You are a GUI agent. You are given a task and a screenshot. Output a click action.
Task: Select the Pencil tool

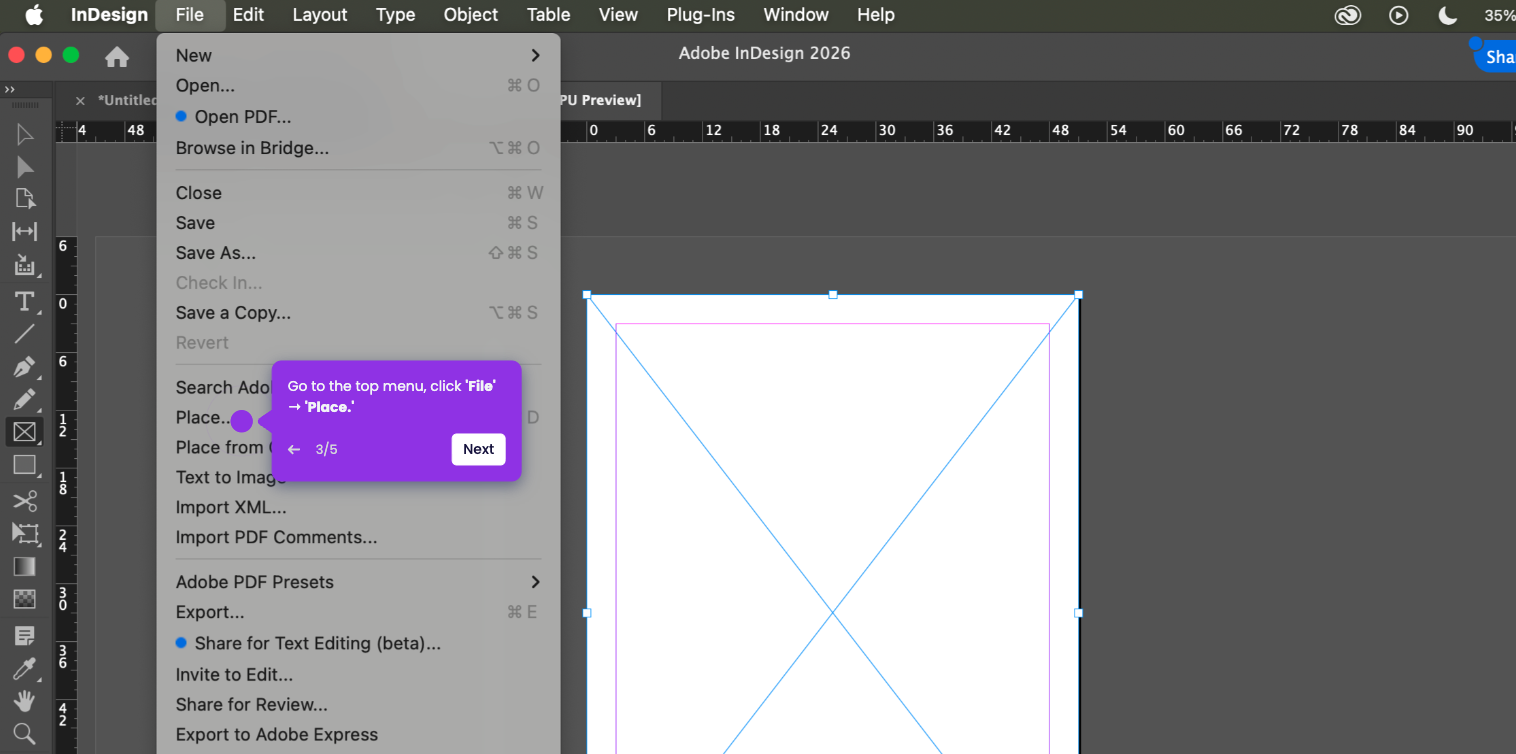(x=25, y=400)
